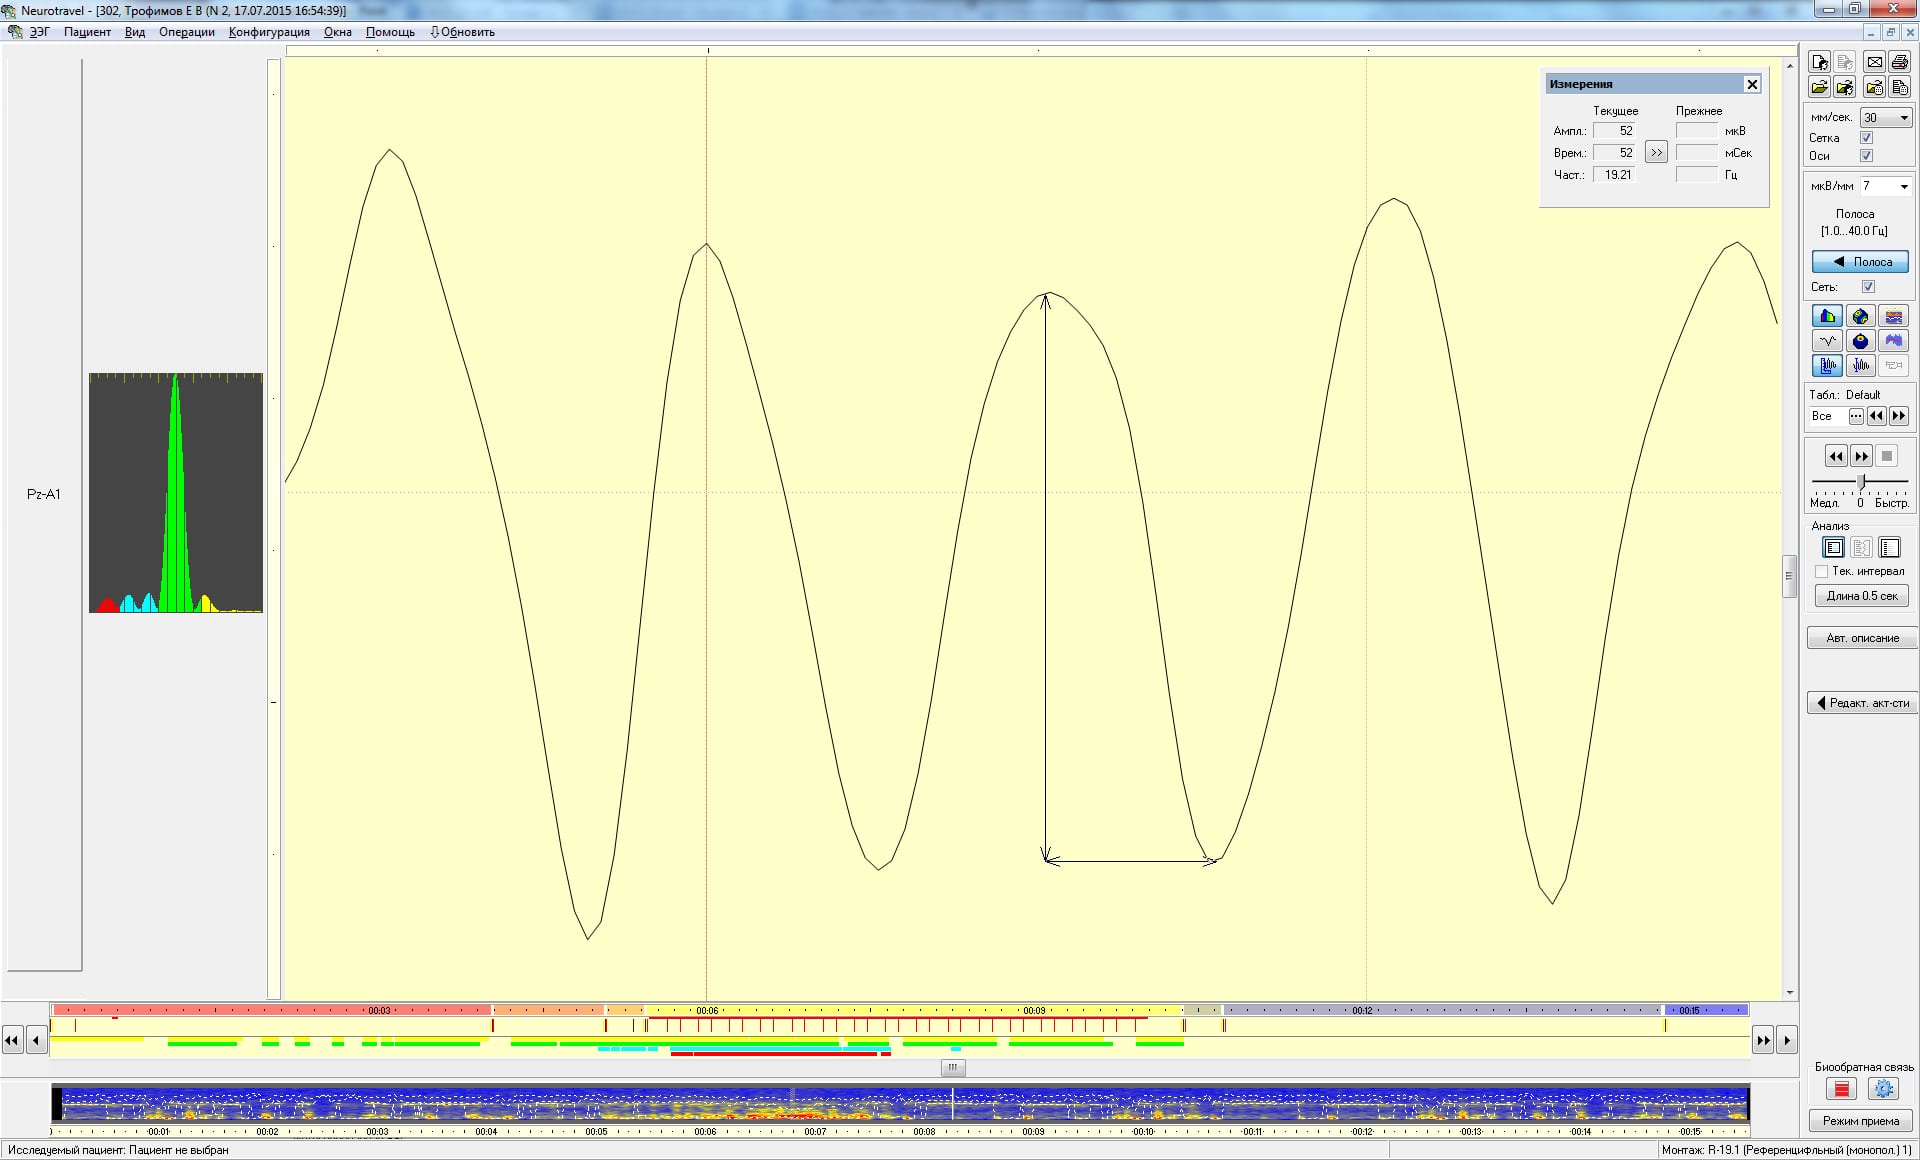Enable the Тек. интервал checkbox
Image resolution: width=1920 pixels, height=1163 pixels.
(1822, 572)
